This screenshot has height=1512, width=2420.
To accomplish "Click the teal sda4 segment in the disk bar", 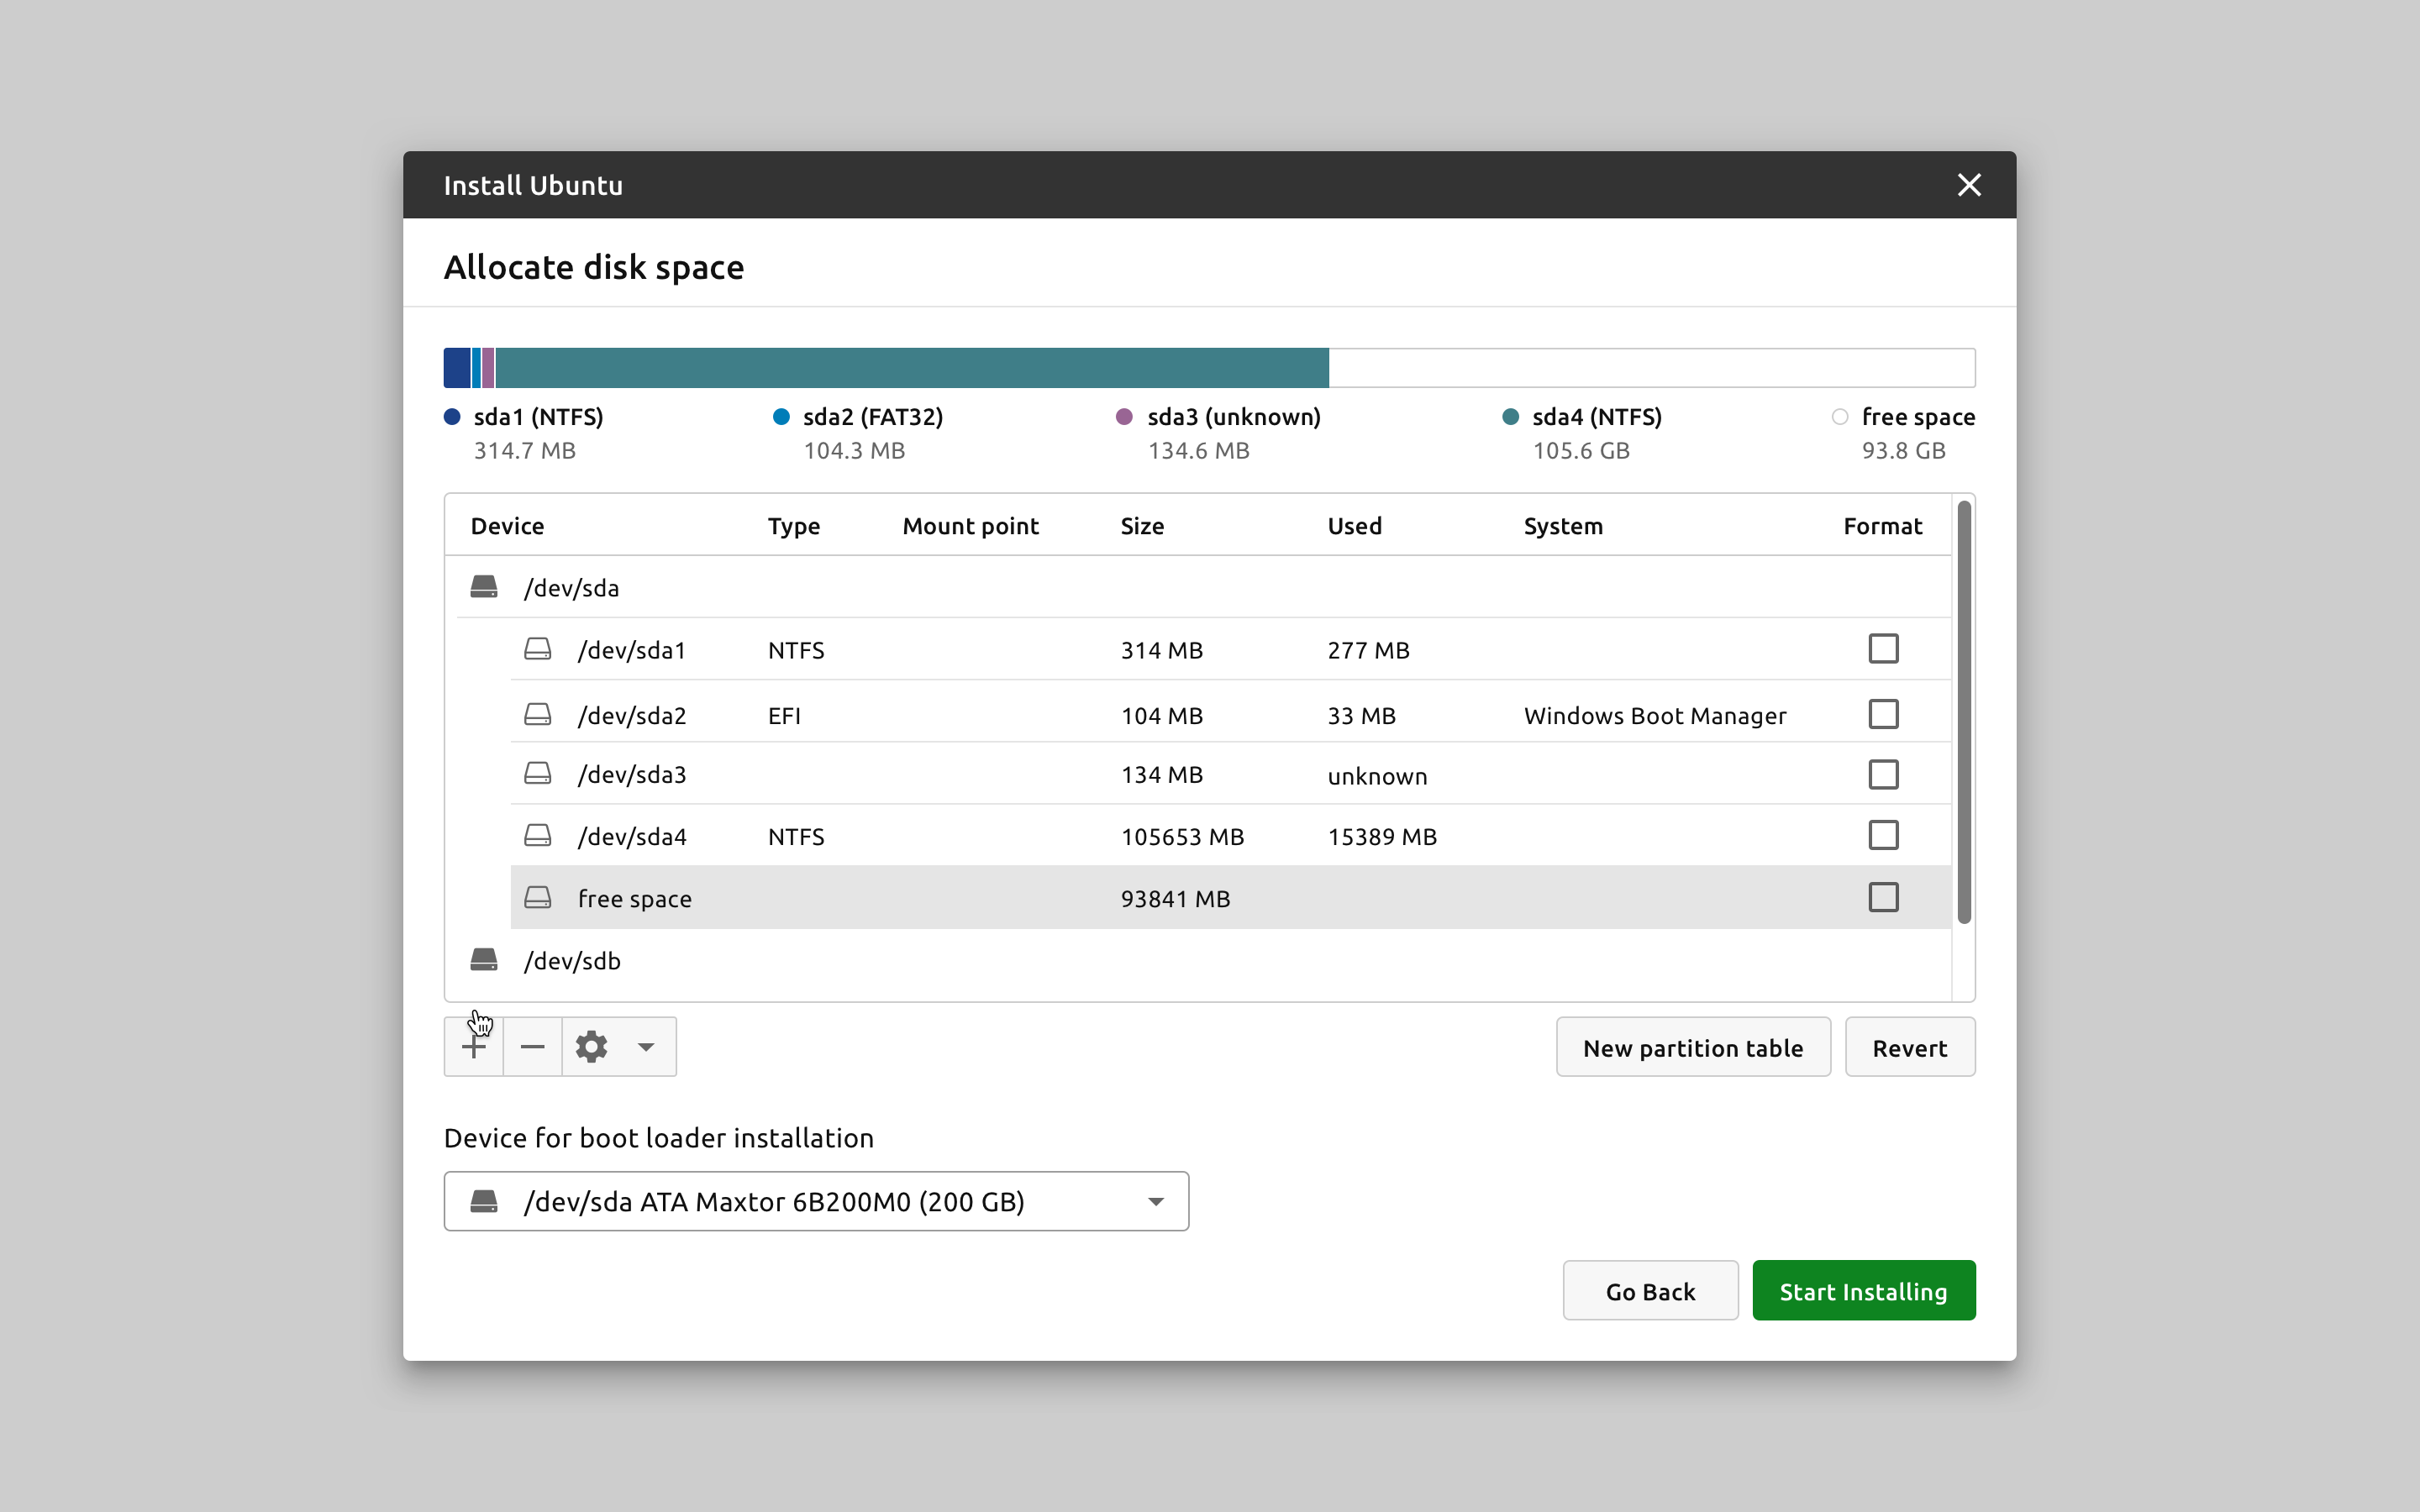I will (x=912, y=368).
